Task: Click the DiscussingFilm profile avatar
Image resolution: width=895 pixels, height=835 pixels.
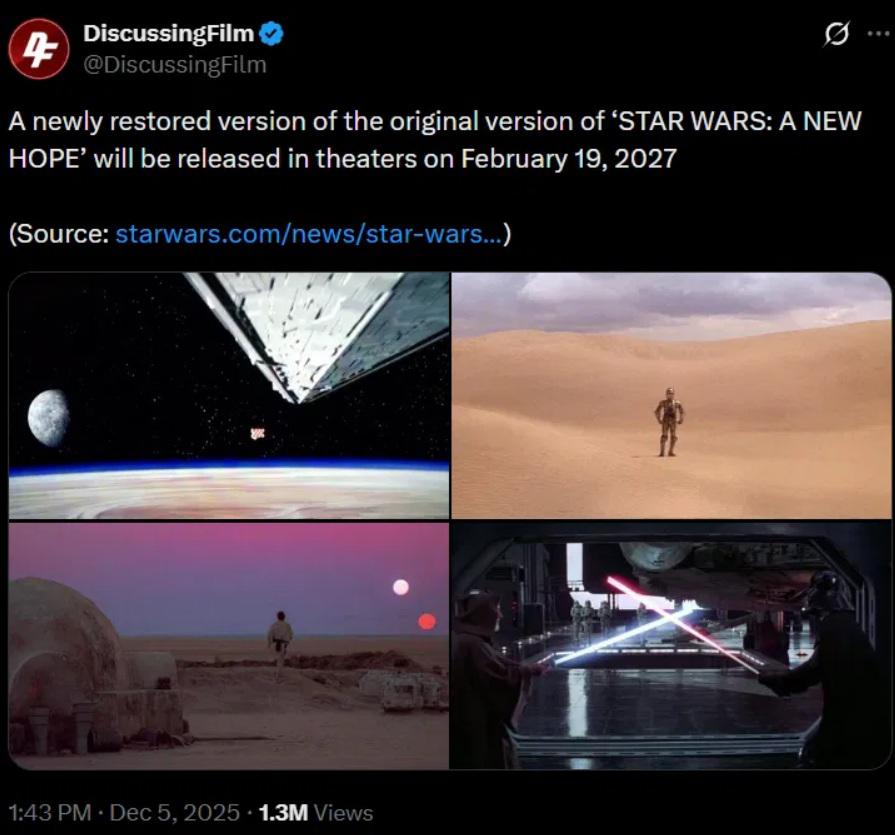Action: tap(39, 49)
